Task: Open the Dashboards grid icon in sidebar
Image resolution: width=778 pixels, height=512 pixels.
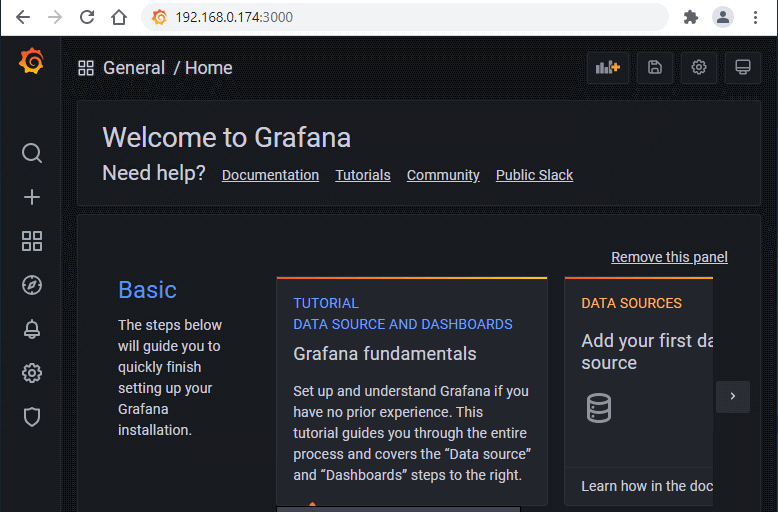Action: [32, 241]
